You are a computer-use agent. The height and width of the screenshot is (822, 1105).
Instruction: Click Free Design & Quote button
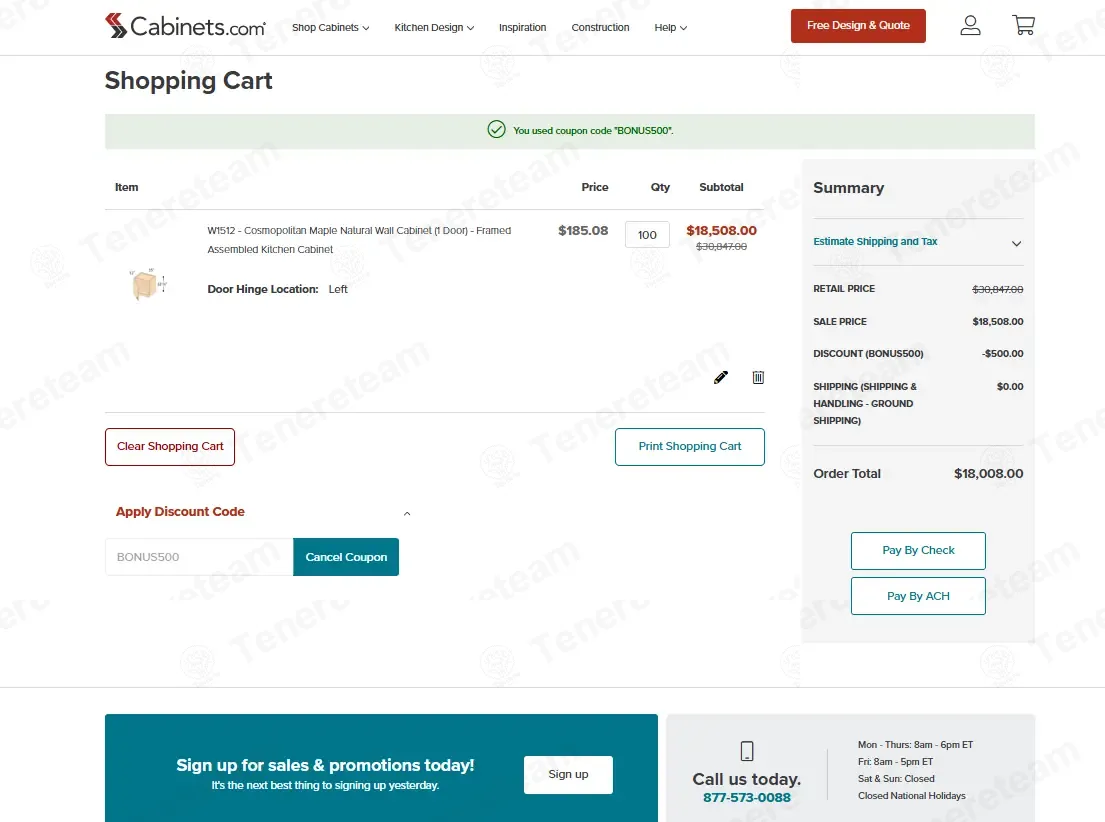pos(858,26)
